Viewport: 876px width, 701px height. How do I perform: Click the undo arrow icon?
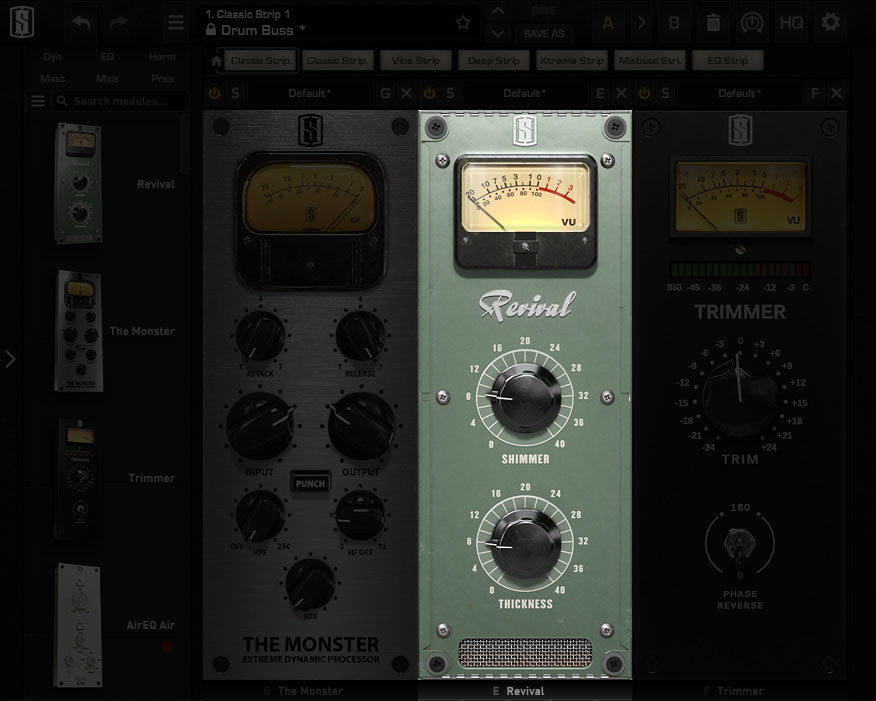(x=82, y=23)
